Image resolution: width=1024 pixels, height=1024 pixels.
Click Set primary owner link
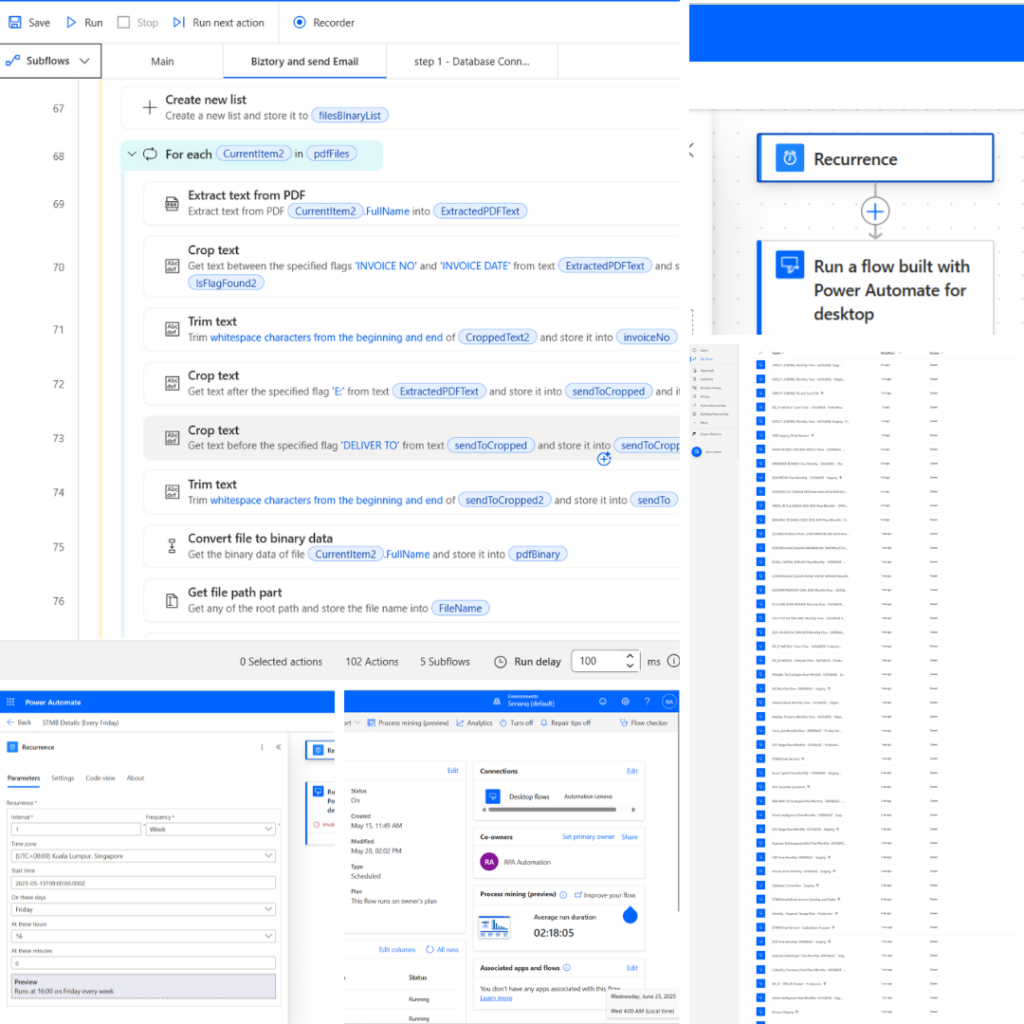point(587,837)
